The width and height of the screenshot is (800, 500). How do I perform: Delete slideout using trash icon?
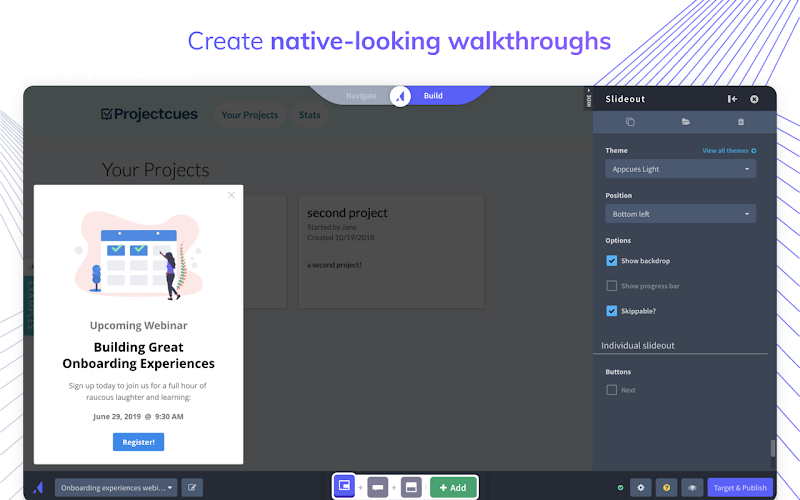pos(741,122)
